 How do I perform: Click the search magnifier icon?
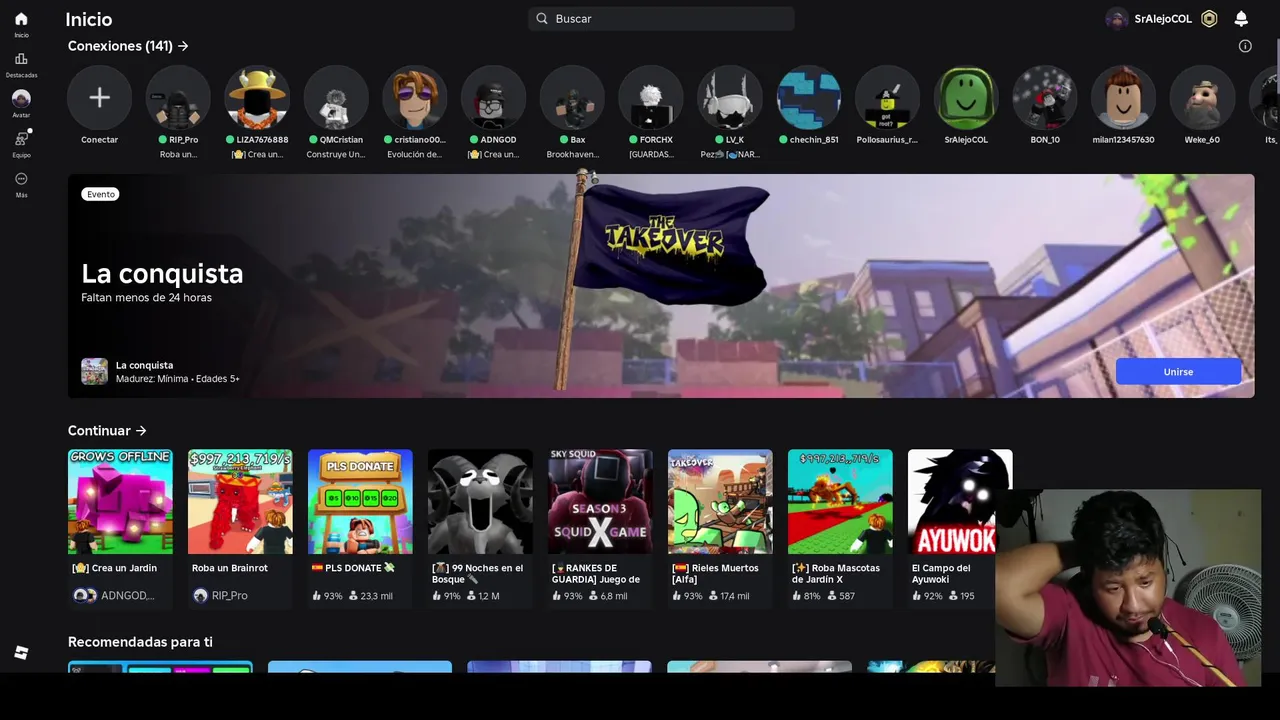coord(542,18)
